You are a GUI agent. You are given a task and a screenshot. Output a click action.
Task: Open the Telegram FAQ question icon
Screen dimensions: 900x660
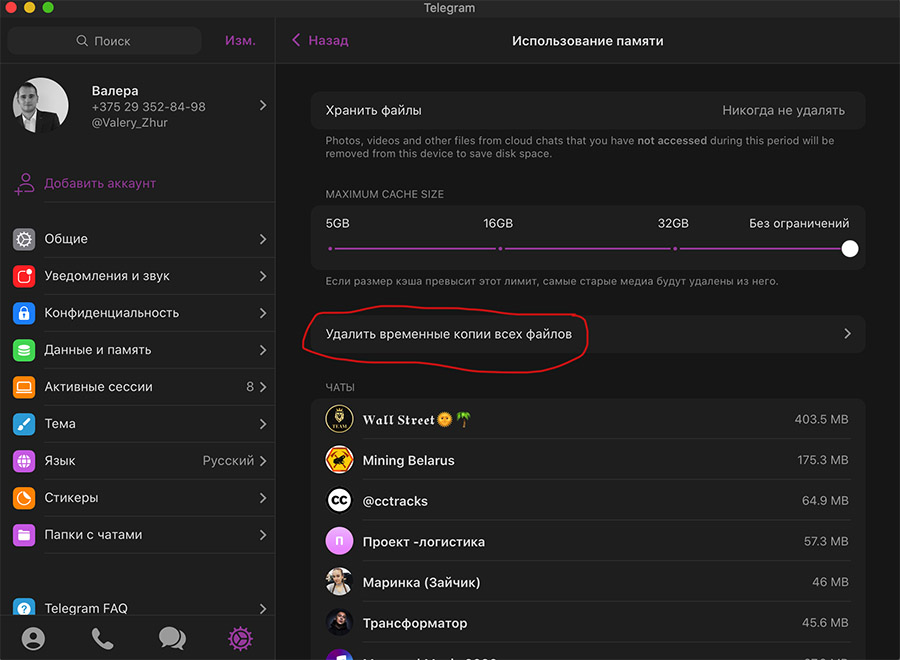pos(24,607)
